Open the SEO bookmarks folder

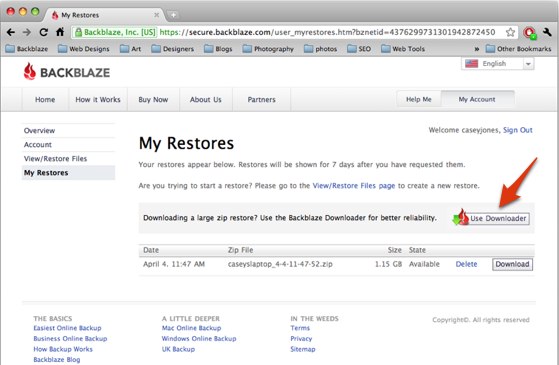(359, 49)
